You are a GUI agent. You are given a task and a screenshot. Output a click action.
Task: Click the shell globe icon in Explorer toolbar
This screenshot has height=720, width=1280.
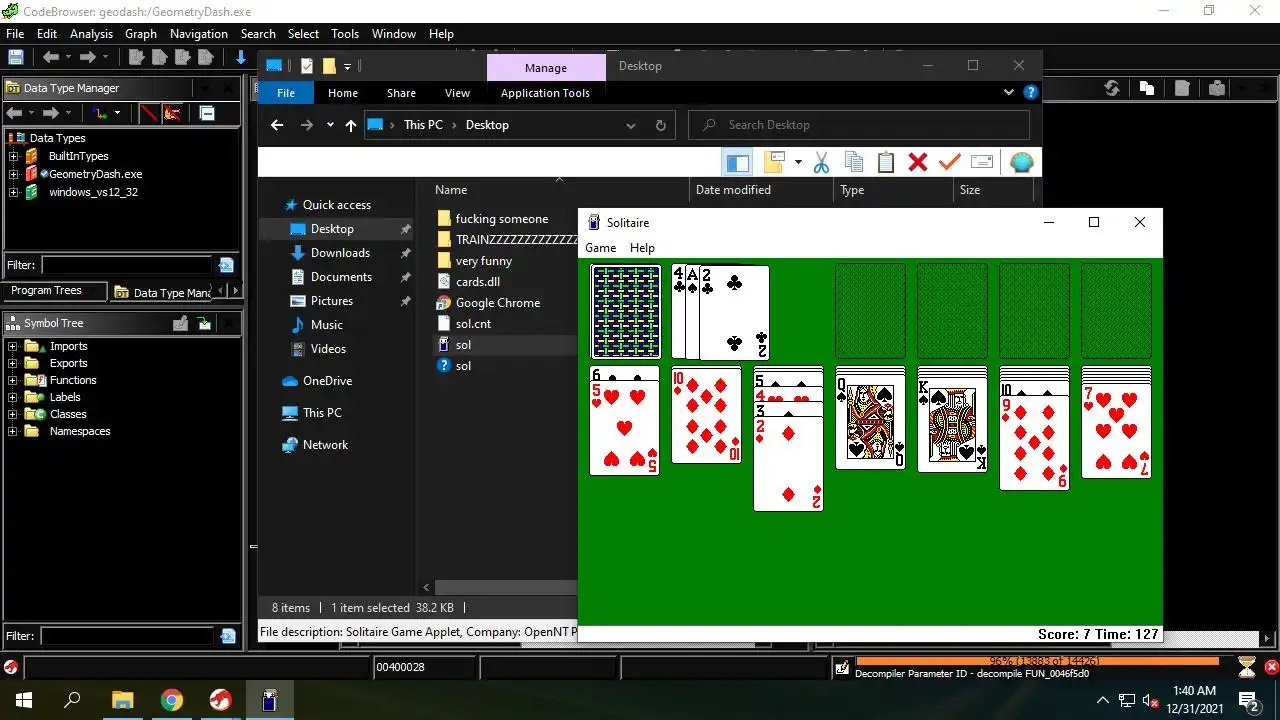click(1022, 162)
